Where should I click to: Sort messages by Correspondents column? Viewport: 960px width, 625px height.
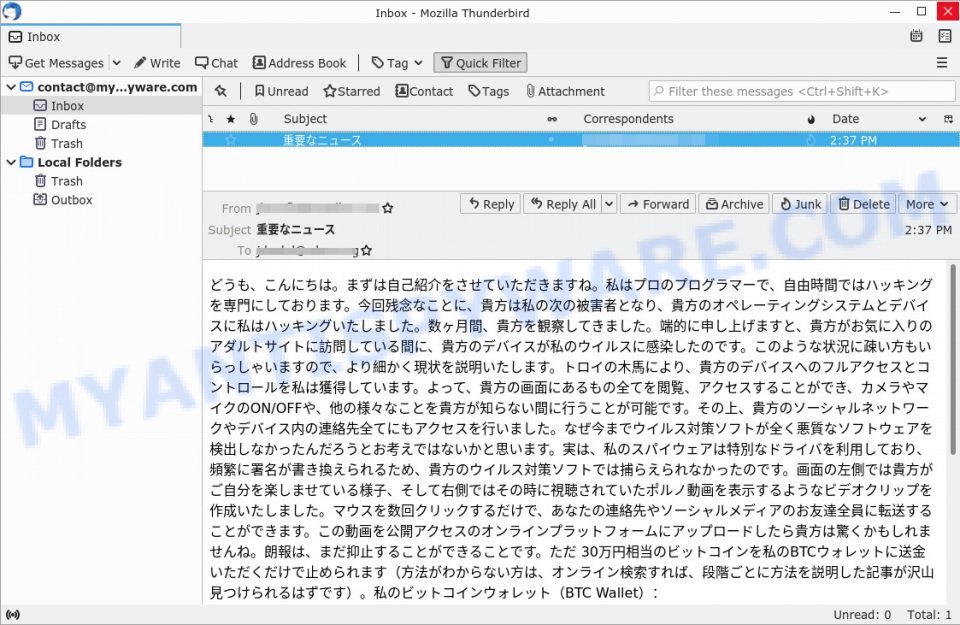point(628,119)
